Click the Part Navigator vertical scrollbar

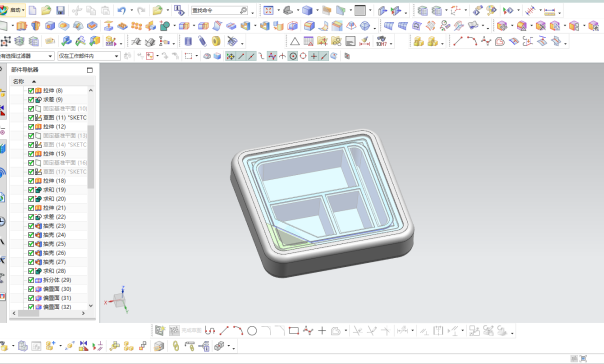pyautogui.click(x=91, y=156)
